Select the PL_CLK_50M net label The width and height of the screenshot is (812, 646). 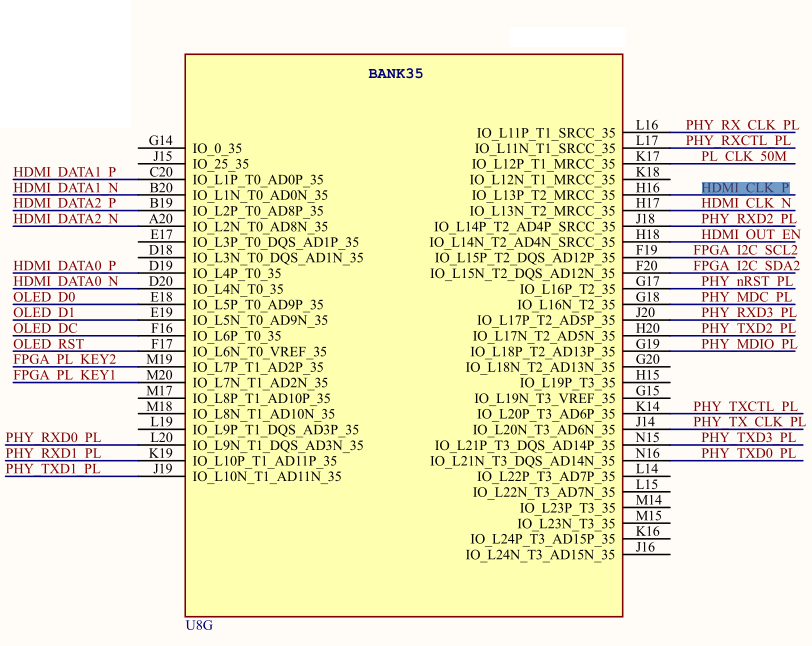click(744, 156)
